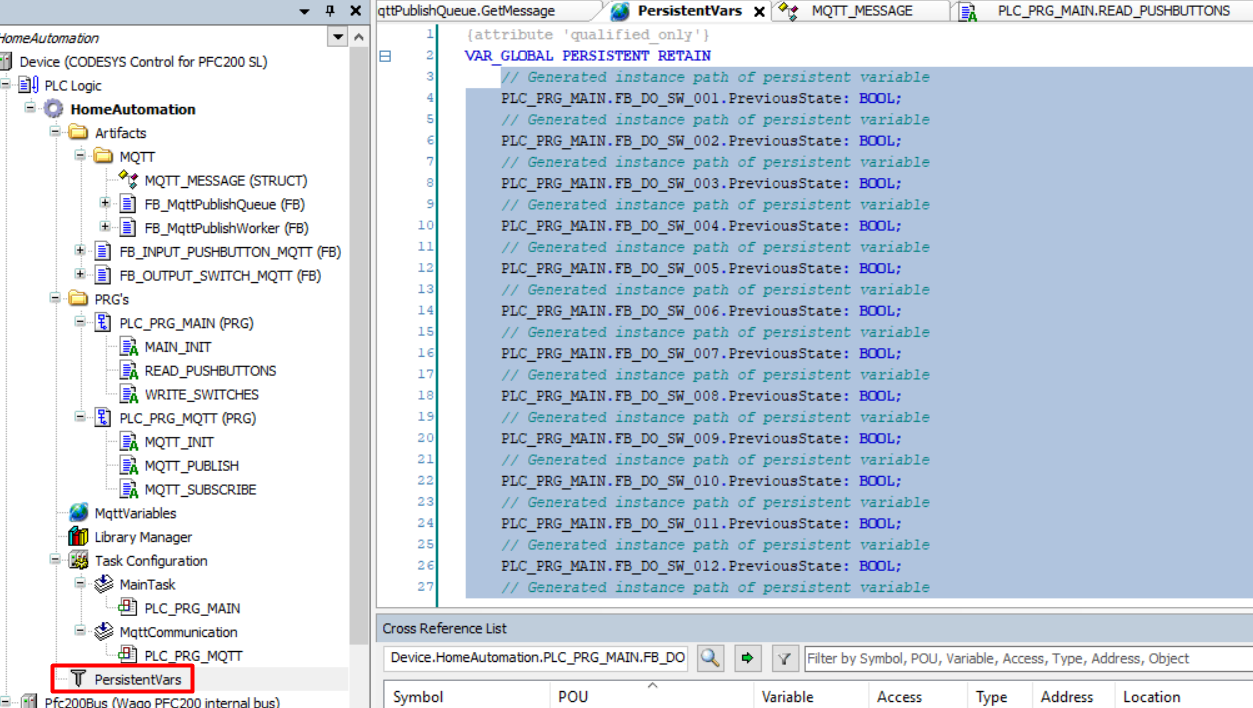
Task: Click the FB_MqttPublishWorker document icon
Action: (128, 228)
